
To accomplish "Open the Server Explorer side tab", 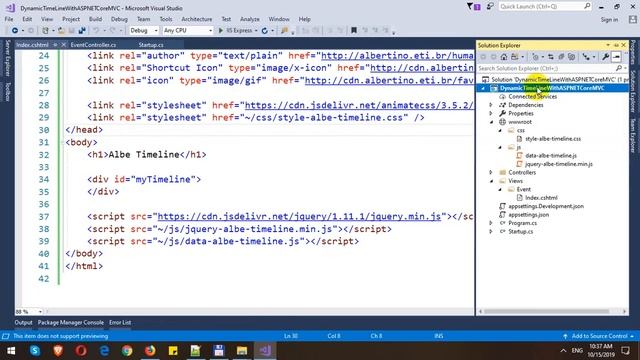I will 7,58.
